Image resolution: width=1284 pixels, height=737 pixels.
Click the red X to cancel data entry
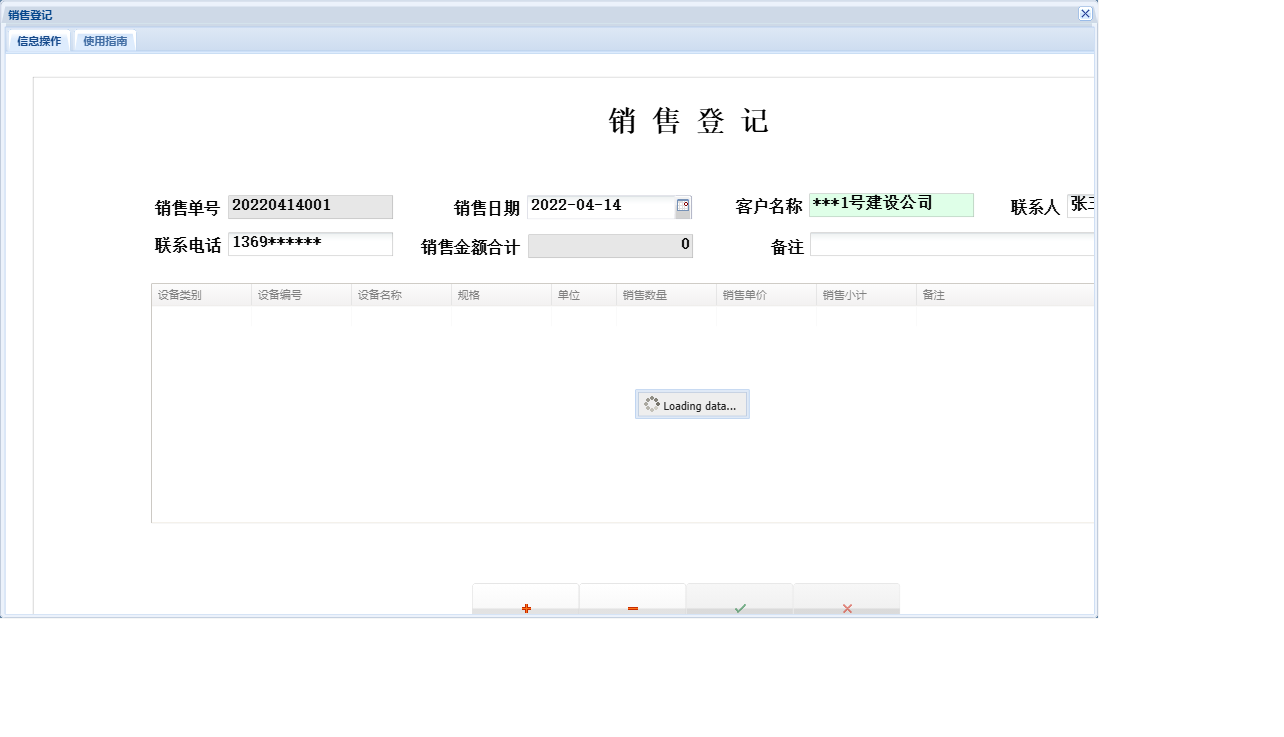(846, 606)
